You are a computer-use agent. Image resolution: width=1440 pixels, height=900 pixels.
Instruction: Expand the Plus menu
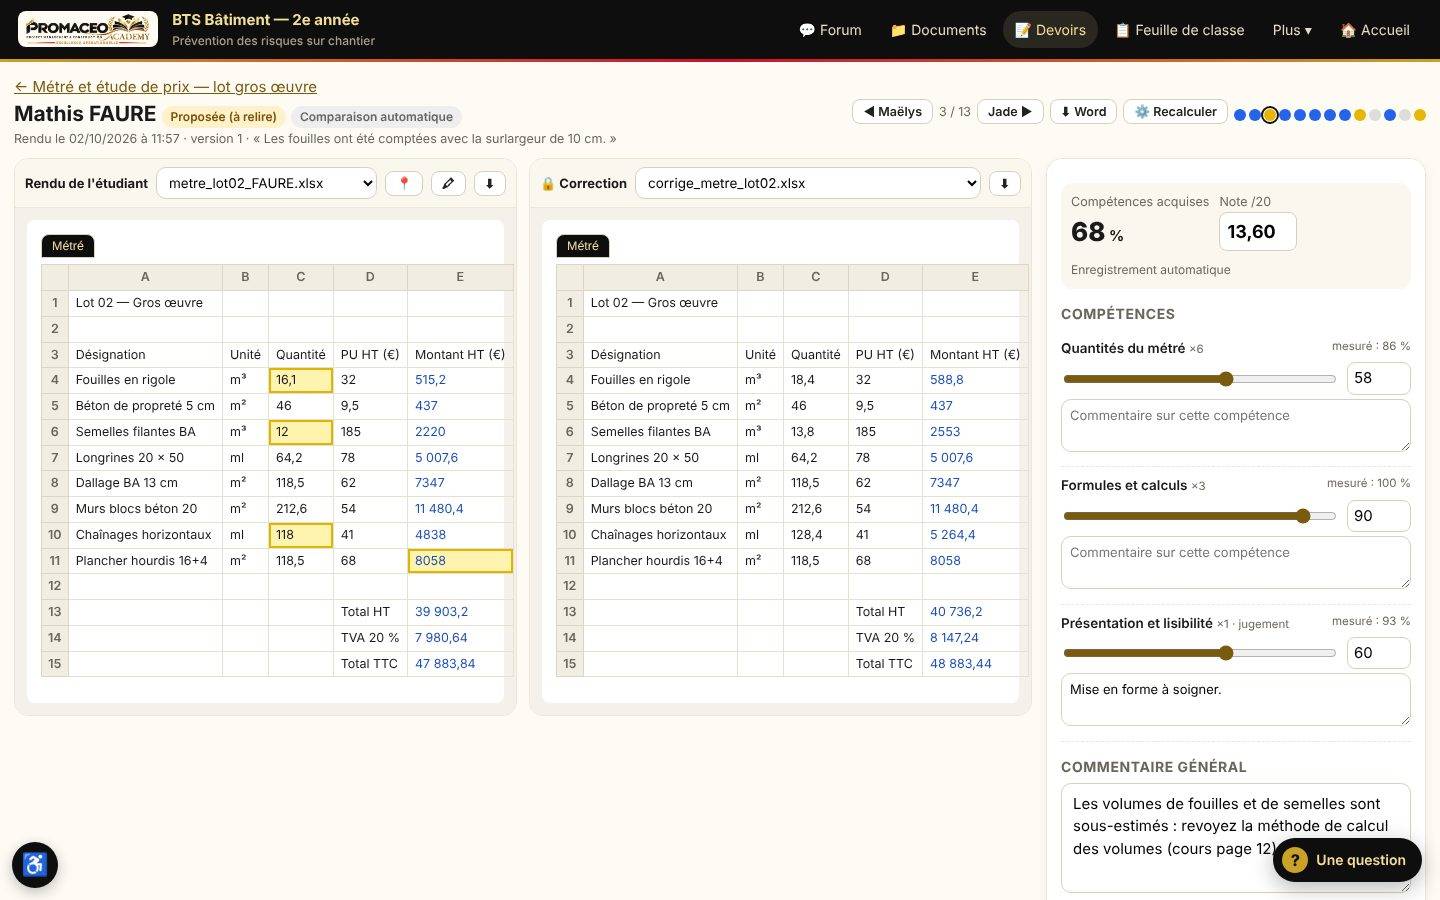point(1292,30)
